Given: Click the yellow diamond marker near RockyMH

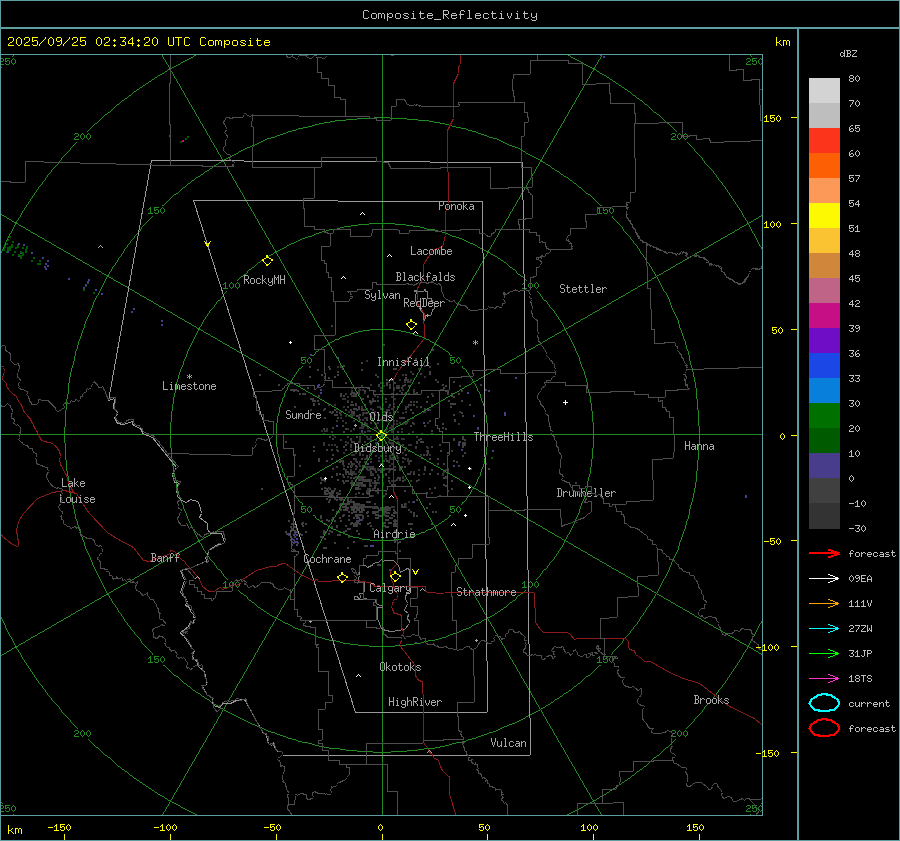Looking at the screenshot, I should click(x=267, y=260).
